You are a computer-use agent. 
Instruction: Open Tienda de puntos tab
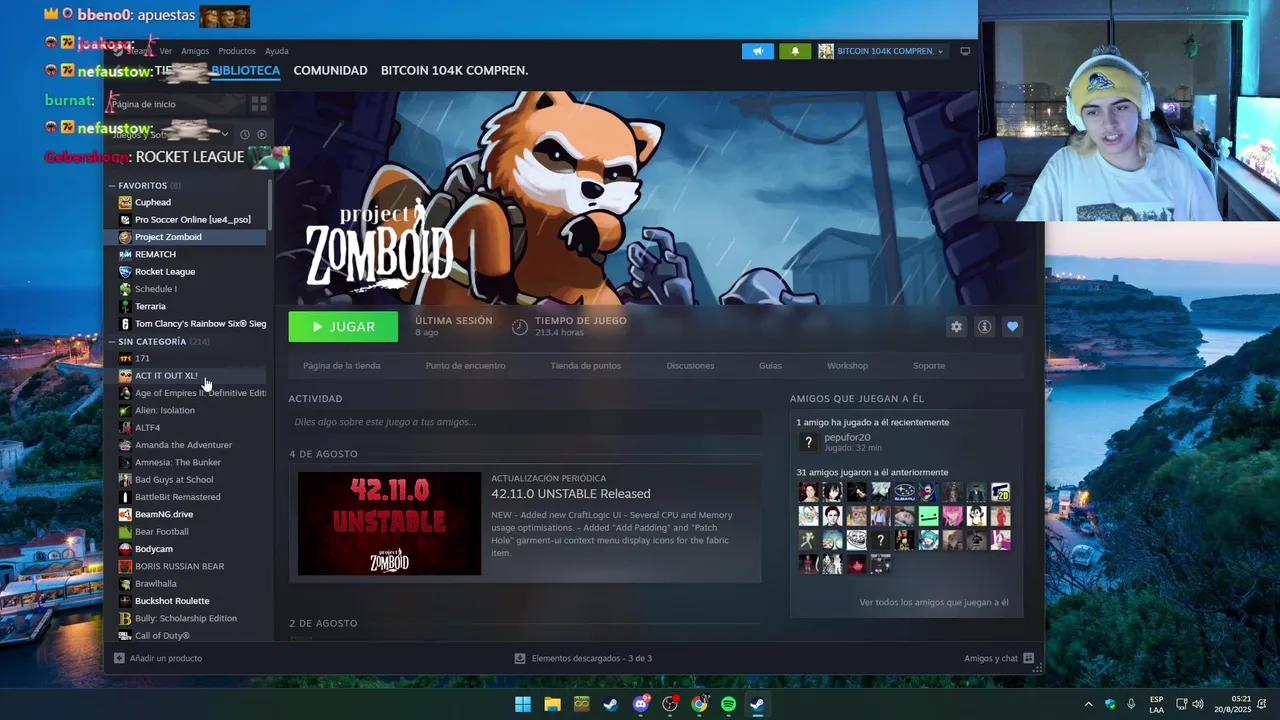tap(586, 366)
